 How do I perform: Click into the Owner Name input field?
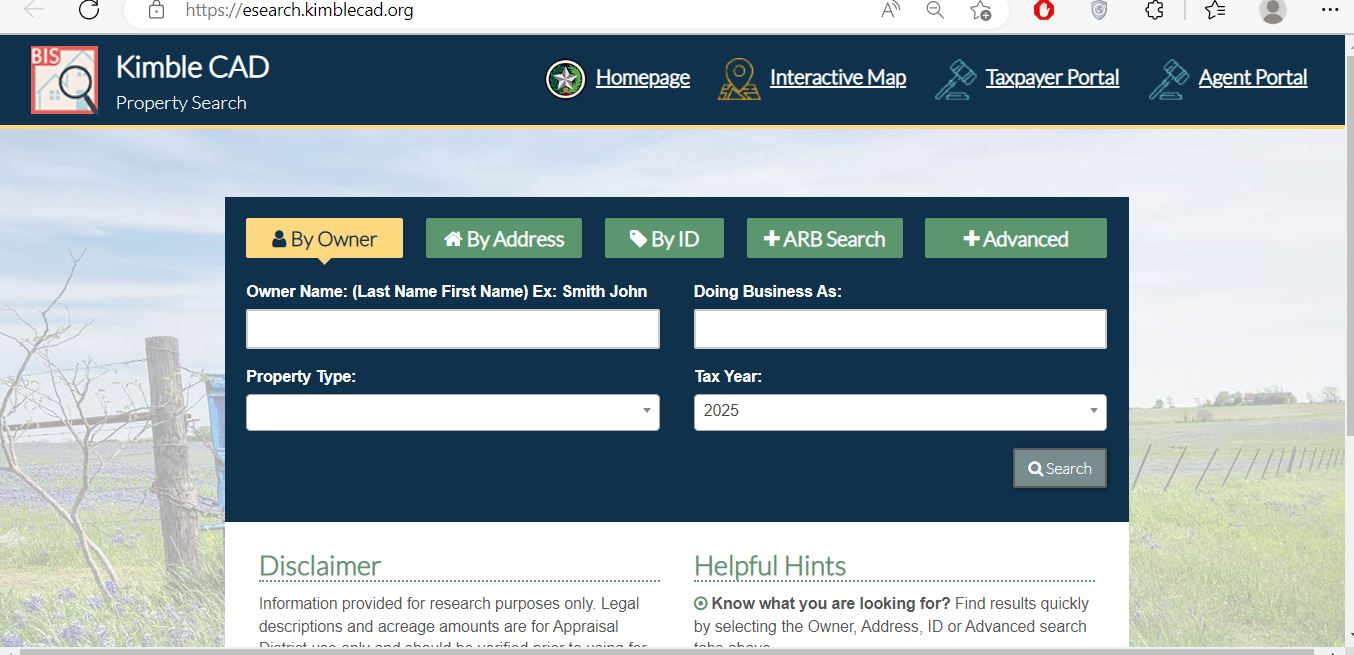(452, 329)
